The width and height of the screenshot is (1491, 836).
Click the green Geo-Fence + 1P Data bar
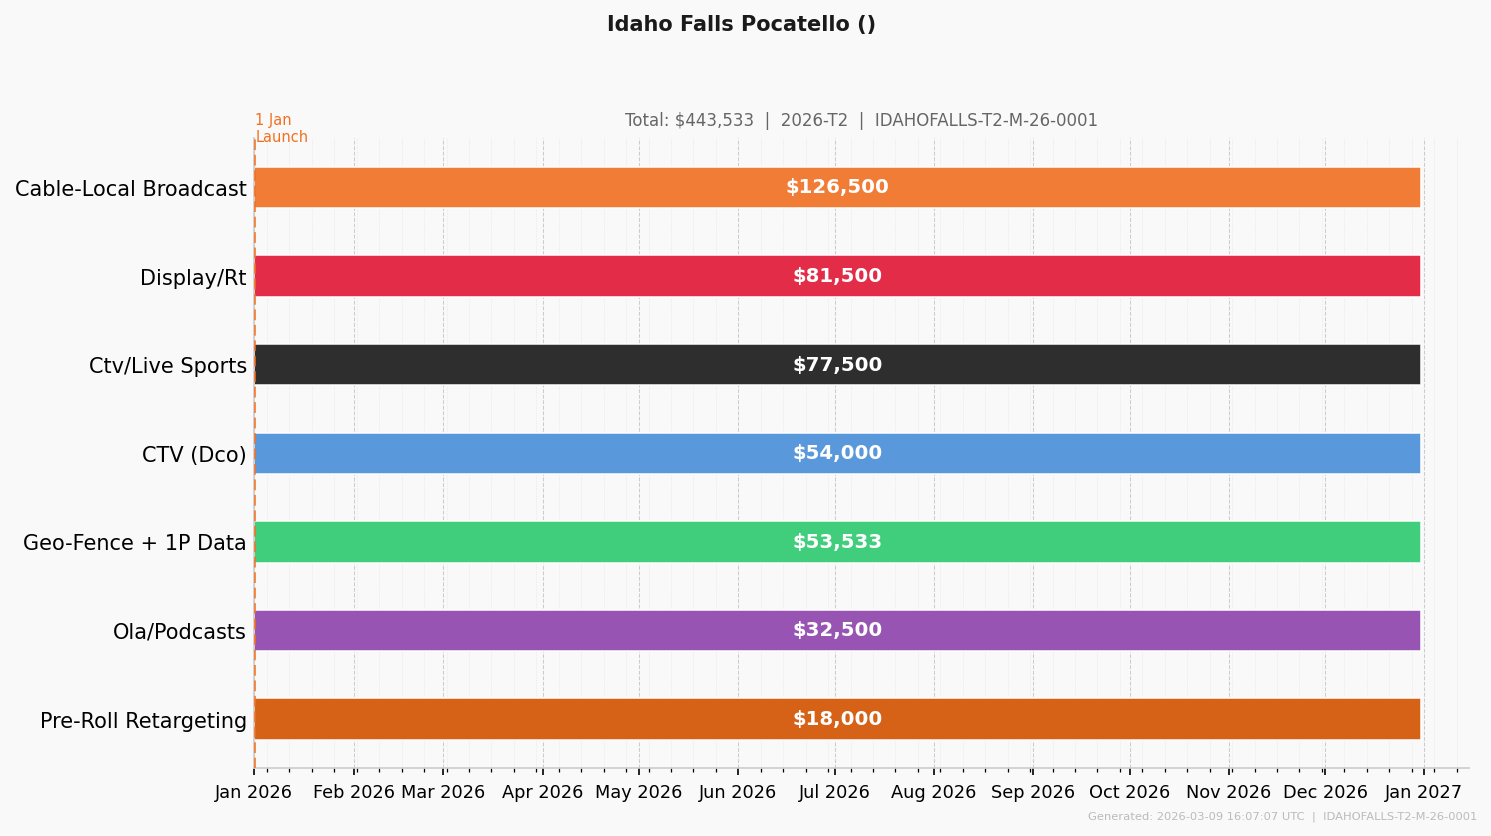837,541
